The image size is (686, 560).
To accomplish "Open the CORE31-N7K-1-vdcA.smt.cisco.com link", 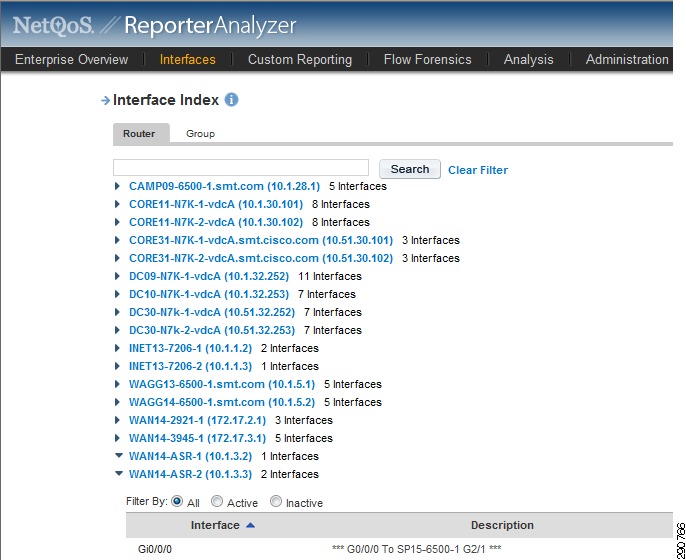I will click(261, 240).
